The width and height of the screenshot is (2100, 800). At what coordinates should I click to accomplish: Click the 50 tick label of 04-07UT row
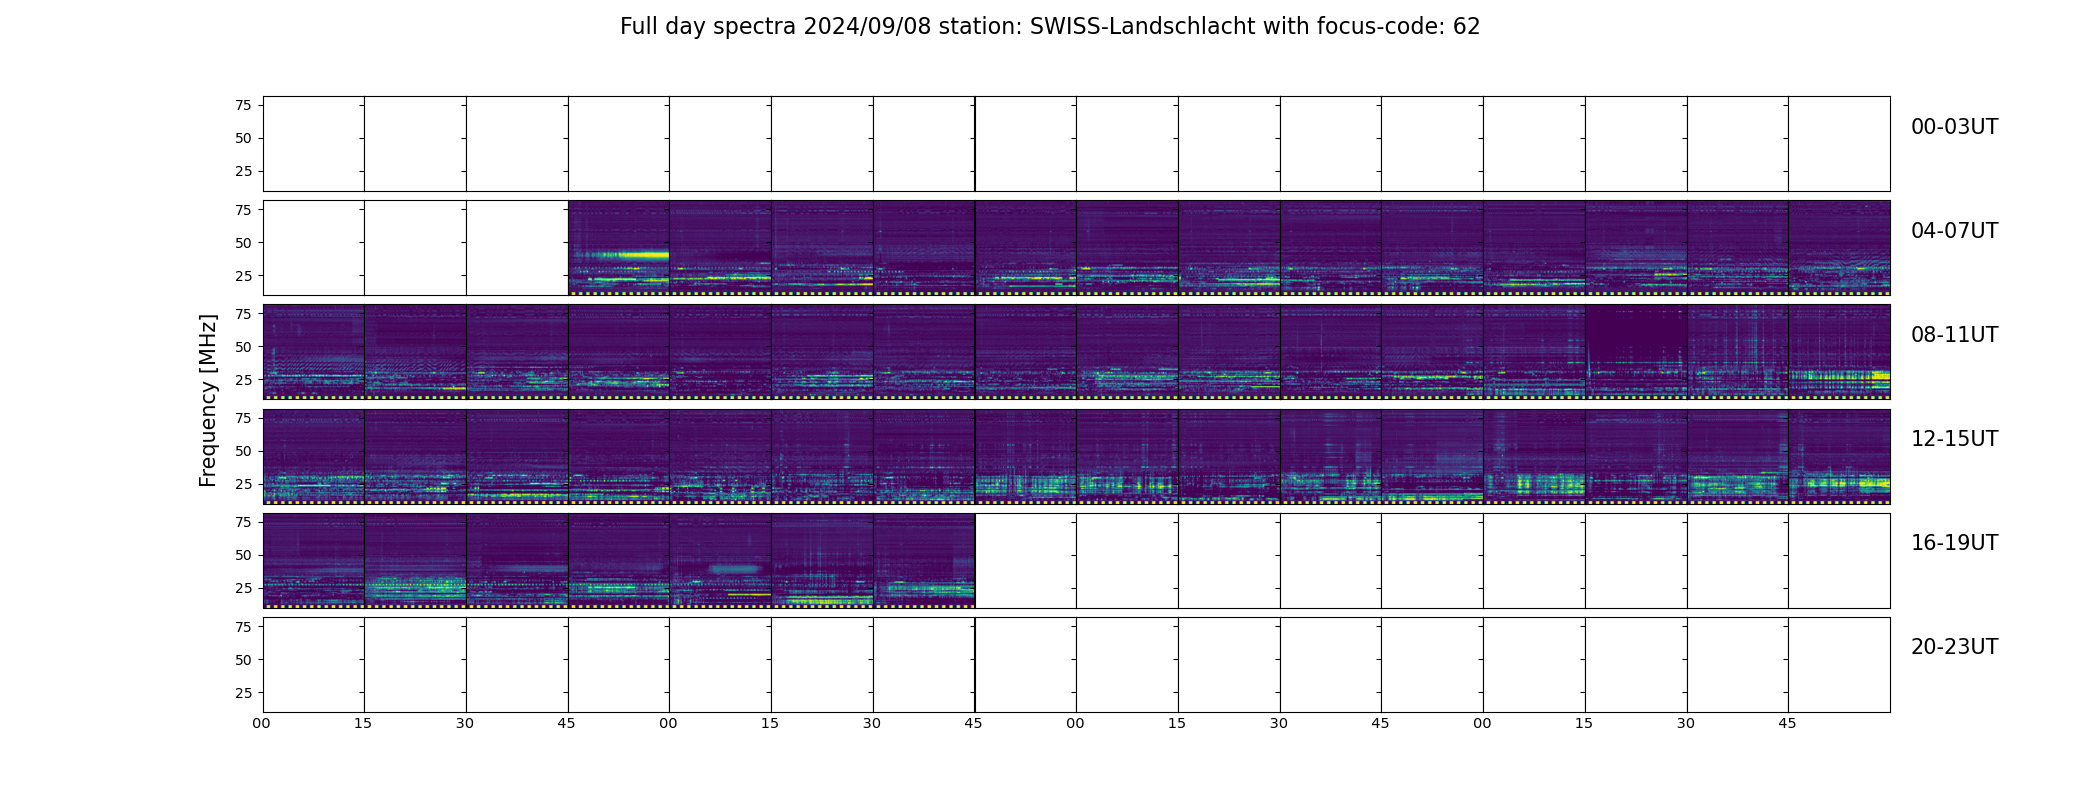point(243,242)
